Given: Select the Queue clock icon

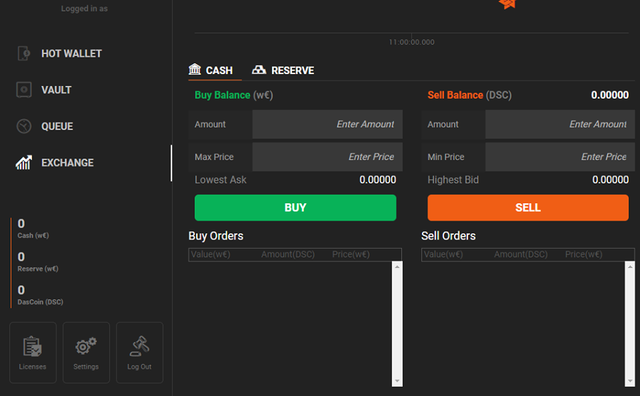Looking at the screenshot, I should coord(24,126).
